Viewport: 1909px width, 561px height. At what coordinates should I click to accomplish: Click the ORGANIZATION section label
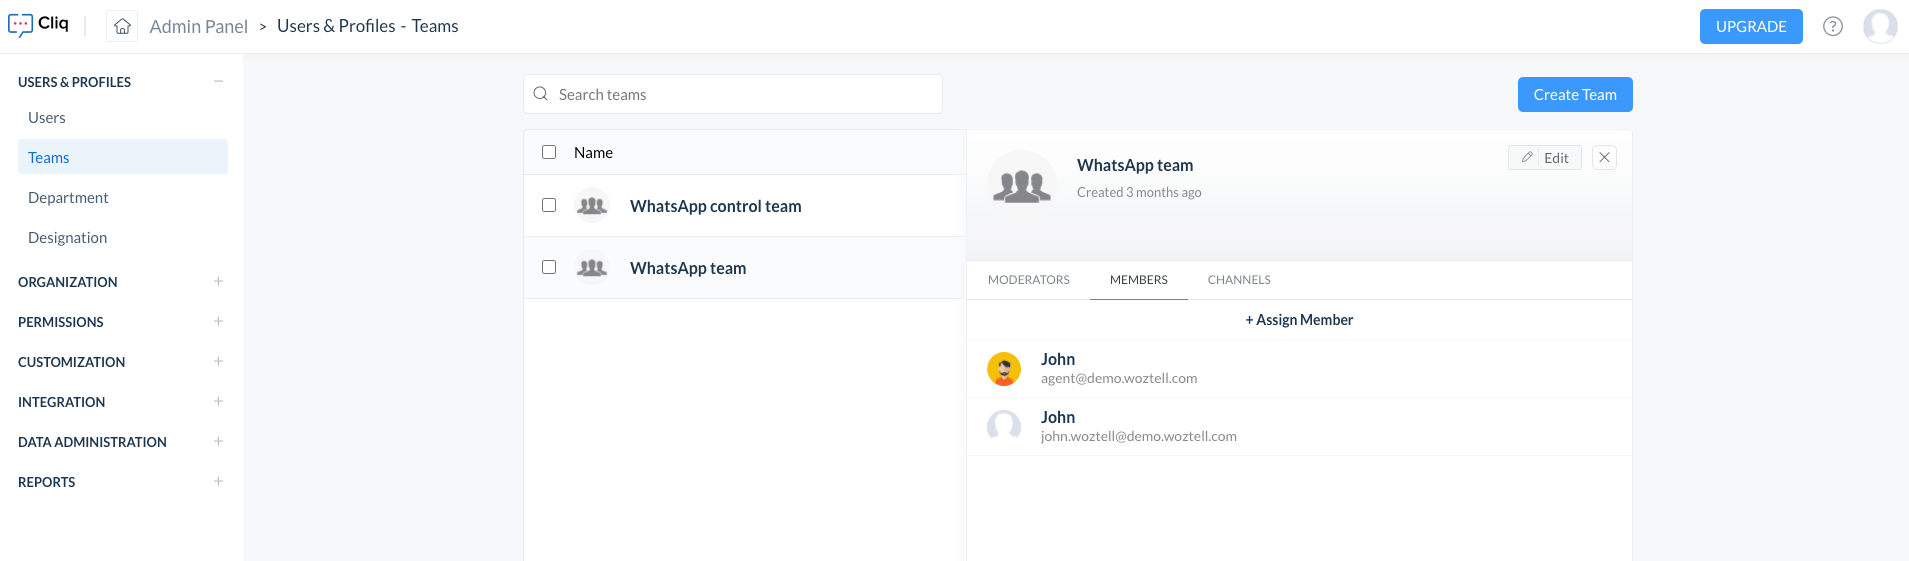click(68, 282)
